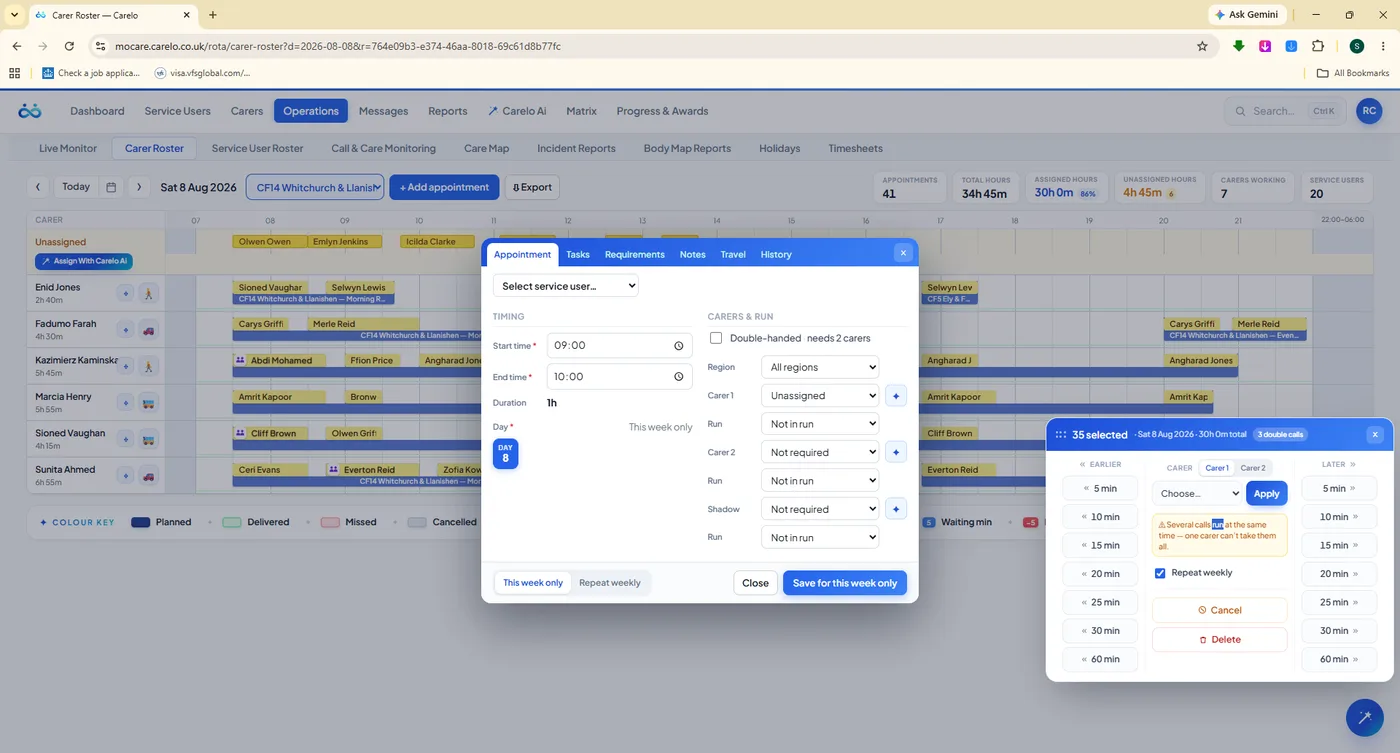
Task: Click the Search box in the header
Action: [1284, 111]
